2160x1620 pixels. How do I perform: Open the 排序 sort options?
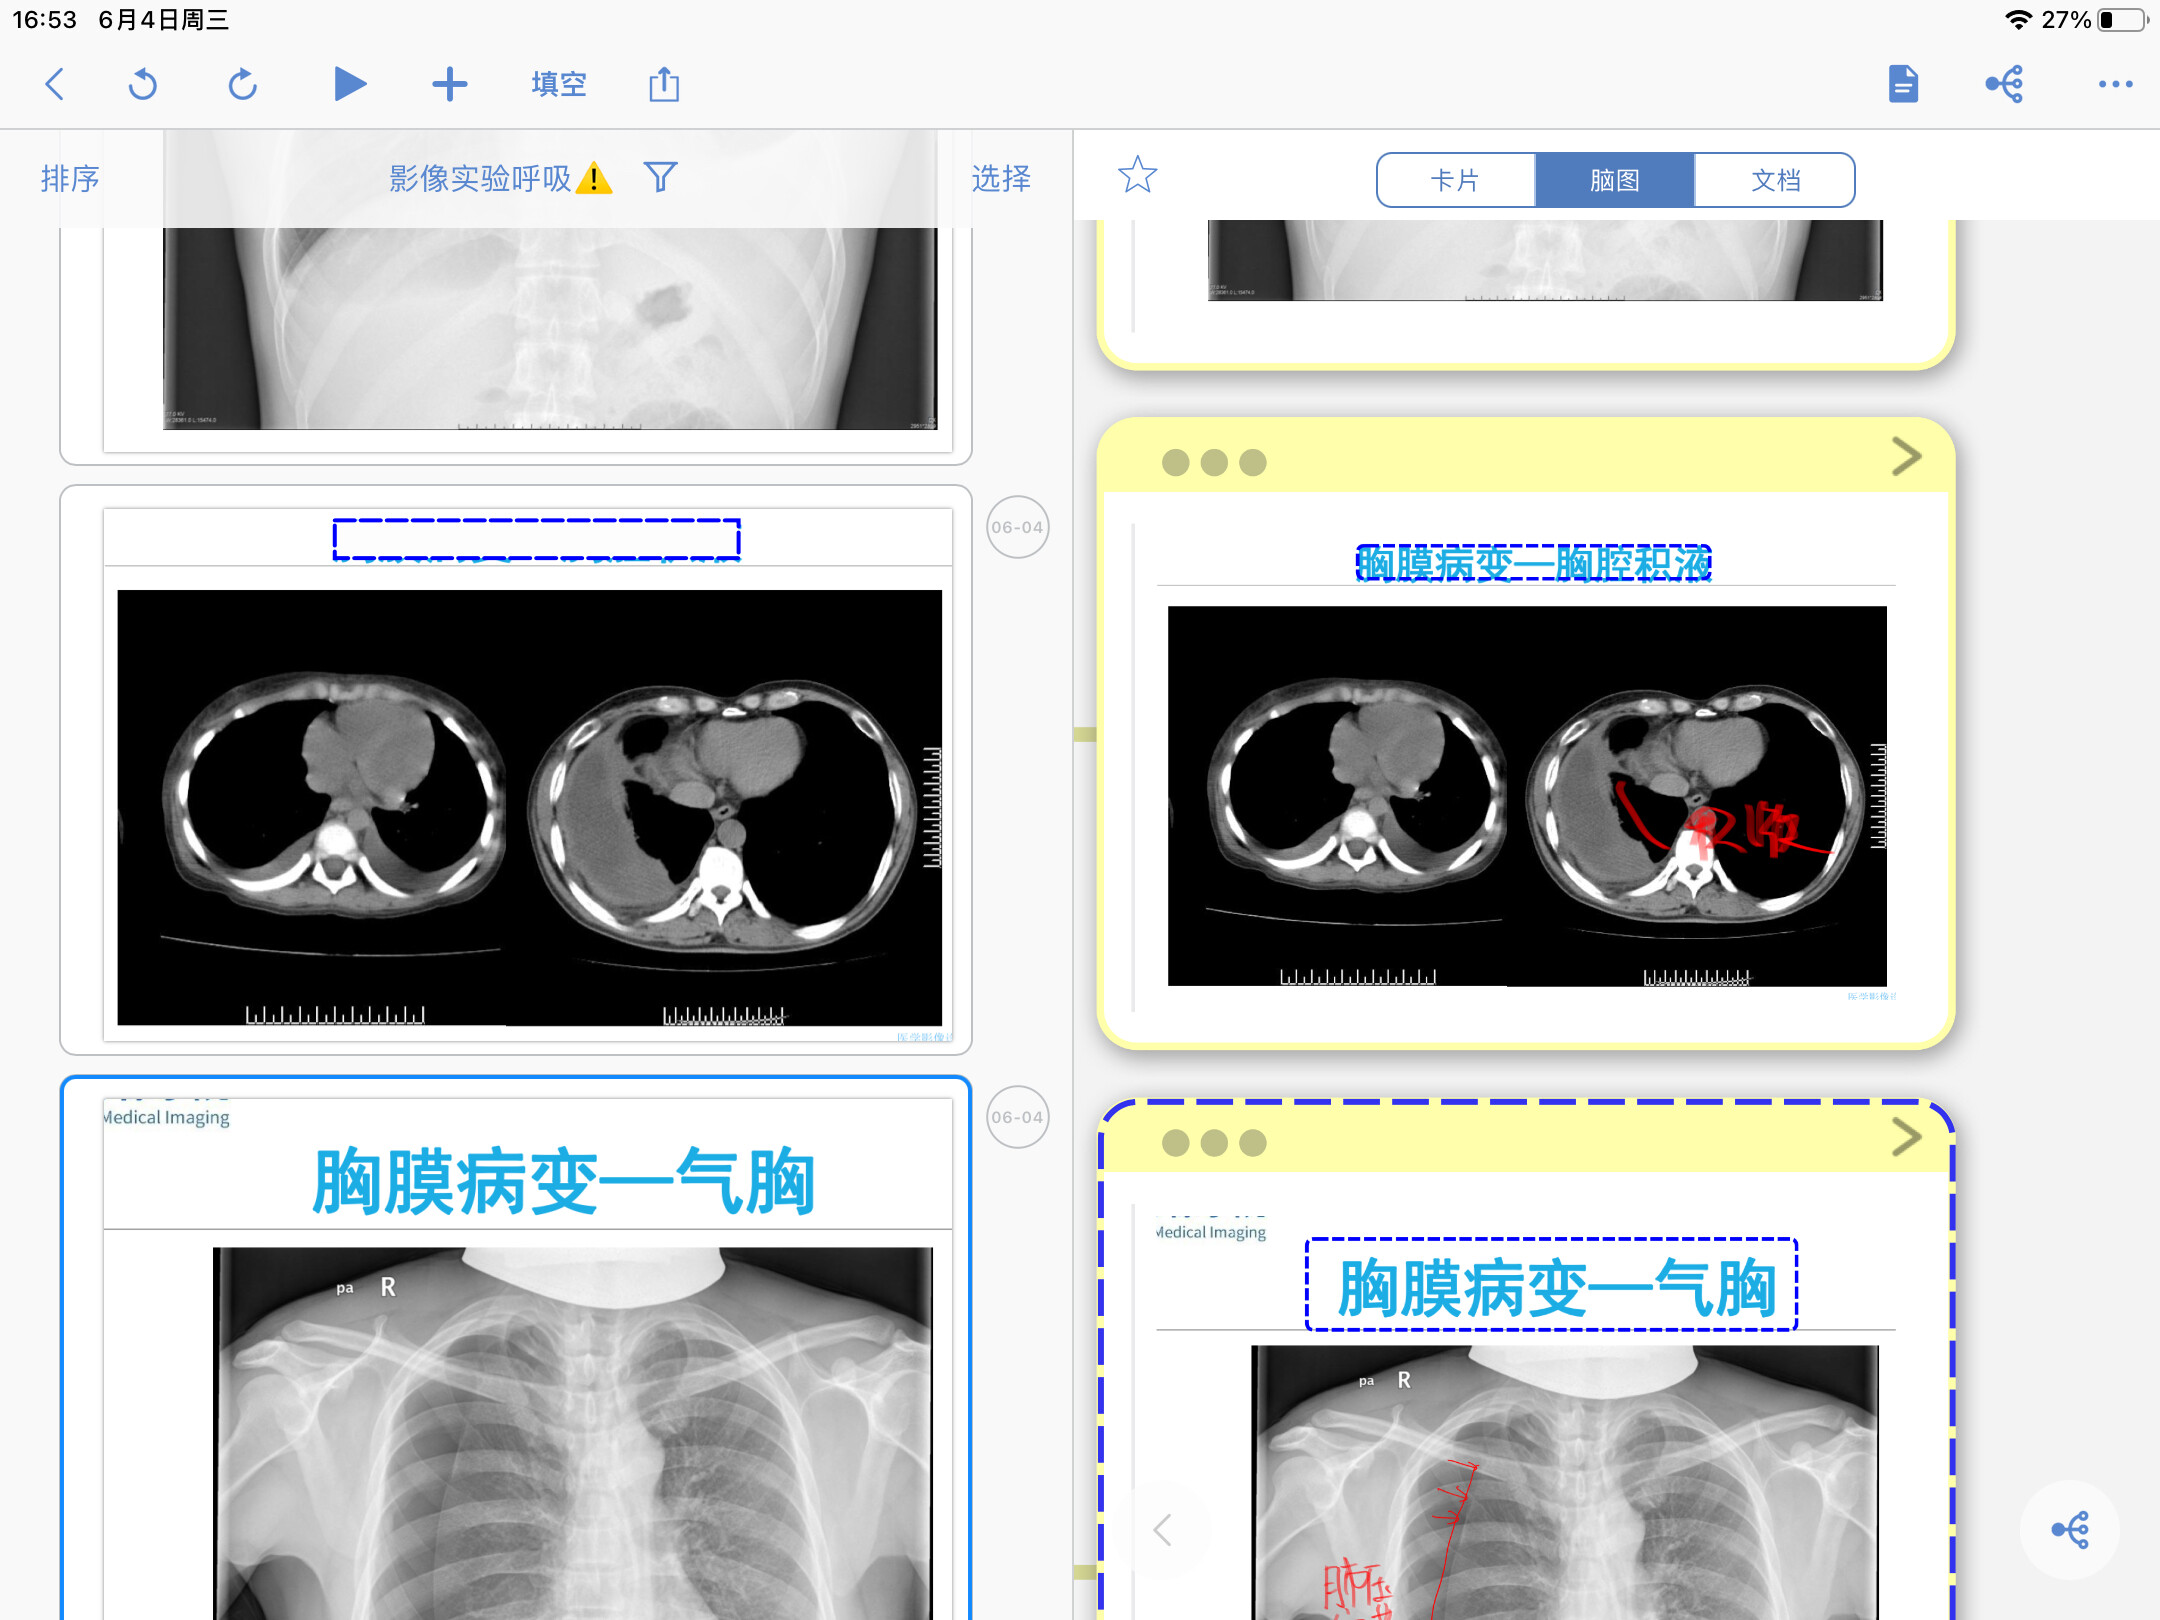click(70, 178)
